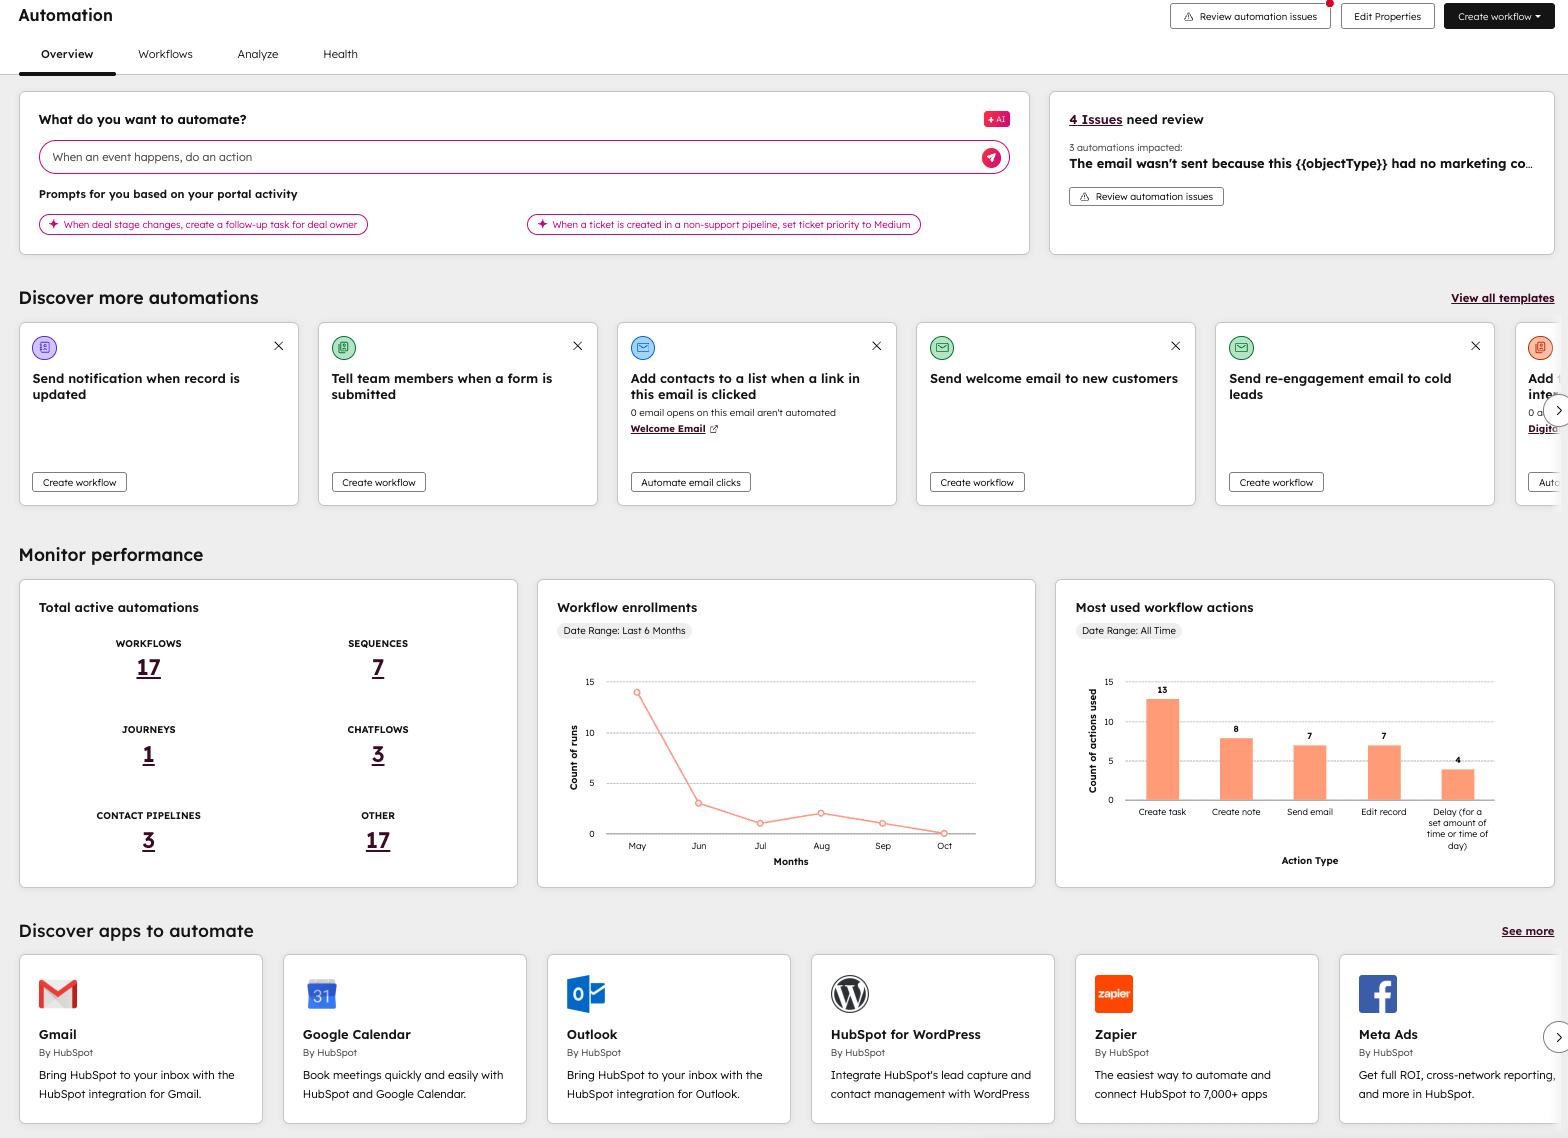Click the Meta Ads Facebook icon

pos(1378,994)
